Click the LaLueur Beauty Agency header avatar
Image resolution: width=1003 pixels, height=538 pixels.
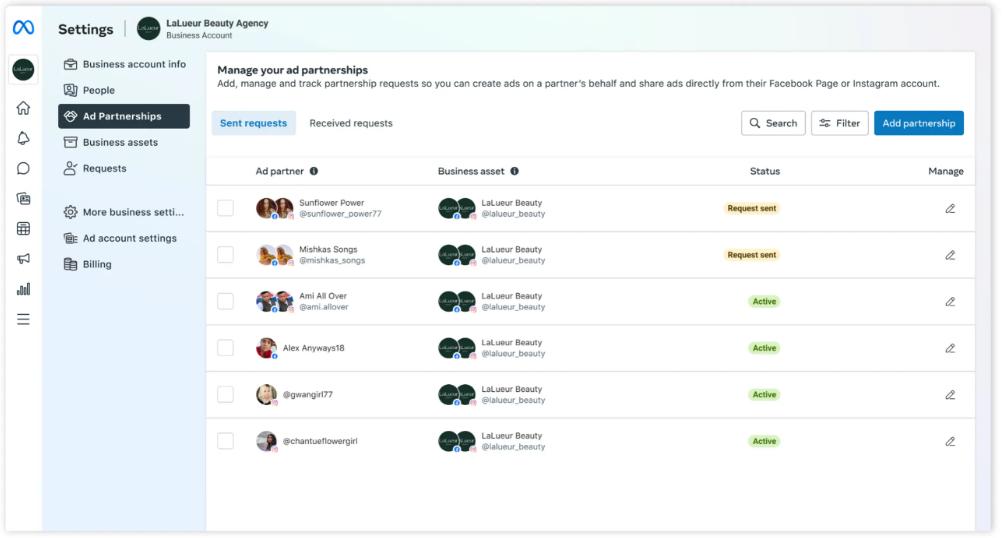pyautogui.click(x=148, y=29)
